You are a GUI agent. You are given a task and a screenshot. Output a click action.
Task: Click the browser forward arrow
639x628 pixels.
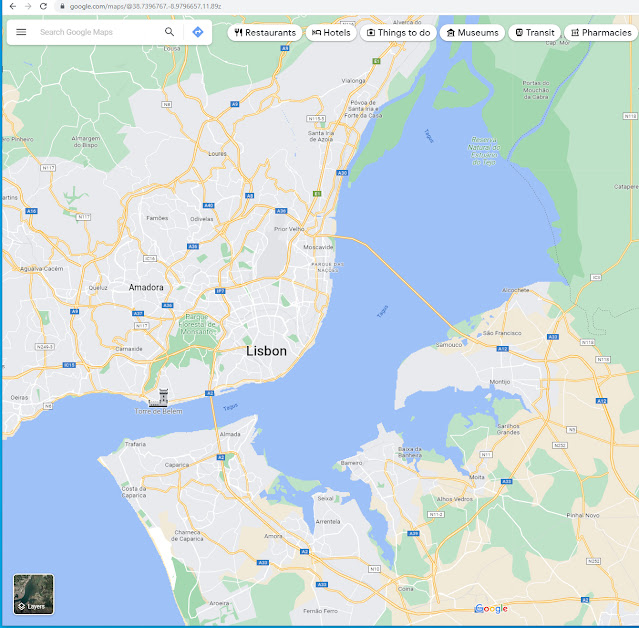(28, 7)
